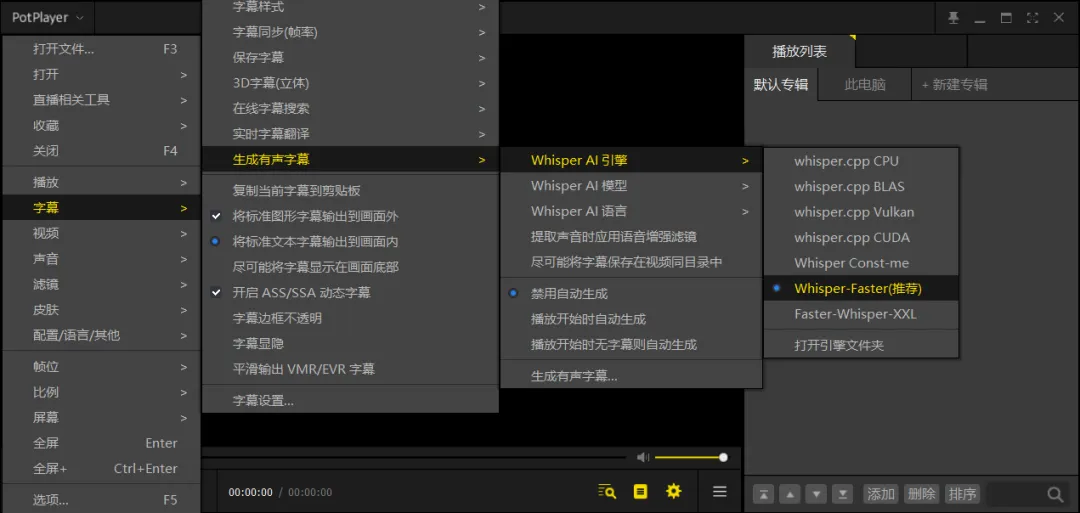Select Whisper-Faster(推荐) engine
1080x513 pixels.
click(x=861, y=289)
